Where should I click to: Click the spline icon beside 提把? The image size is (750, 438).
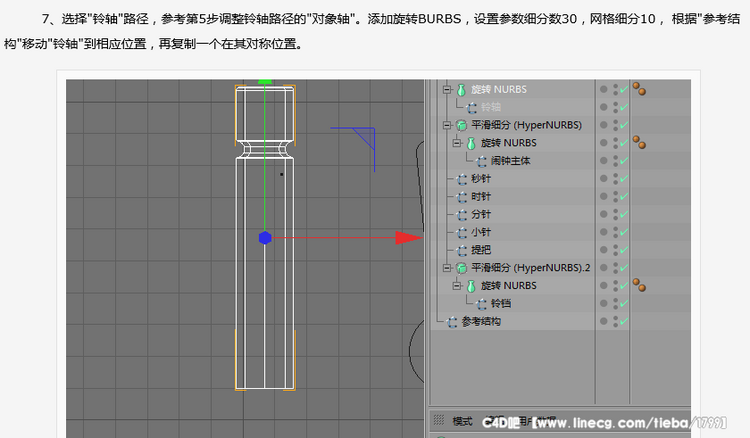tap(462, 251)
